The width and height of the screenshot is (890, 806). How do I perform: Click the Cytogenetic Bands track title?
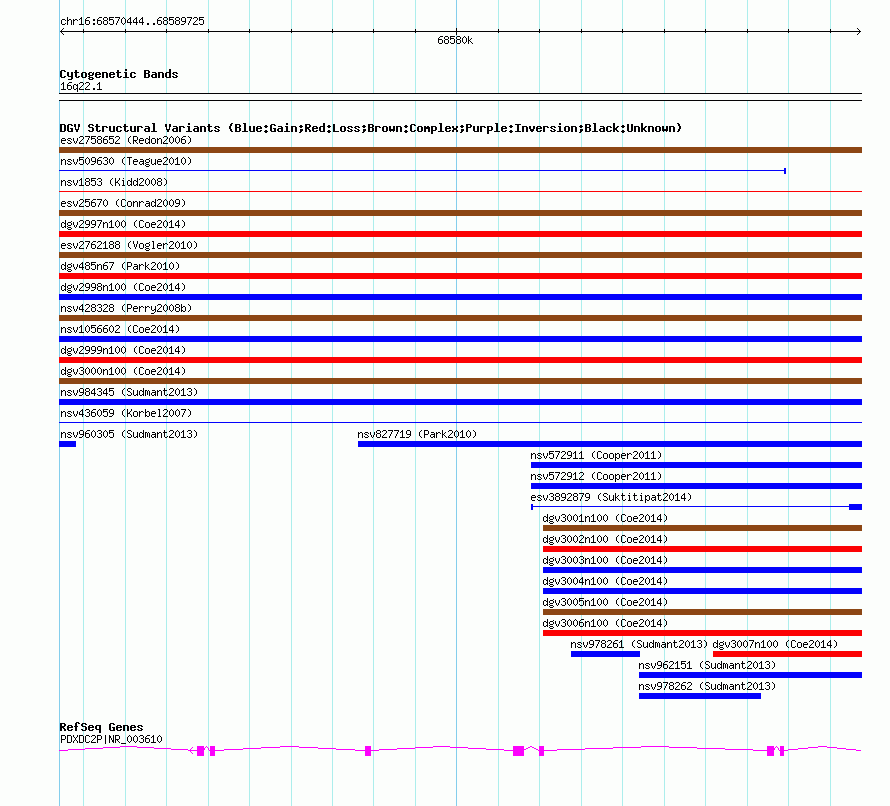[x=119, y=74]
